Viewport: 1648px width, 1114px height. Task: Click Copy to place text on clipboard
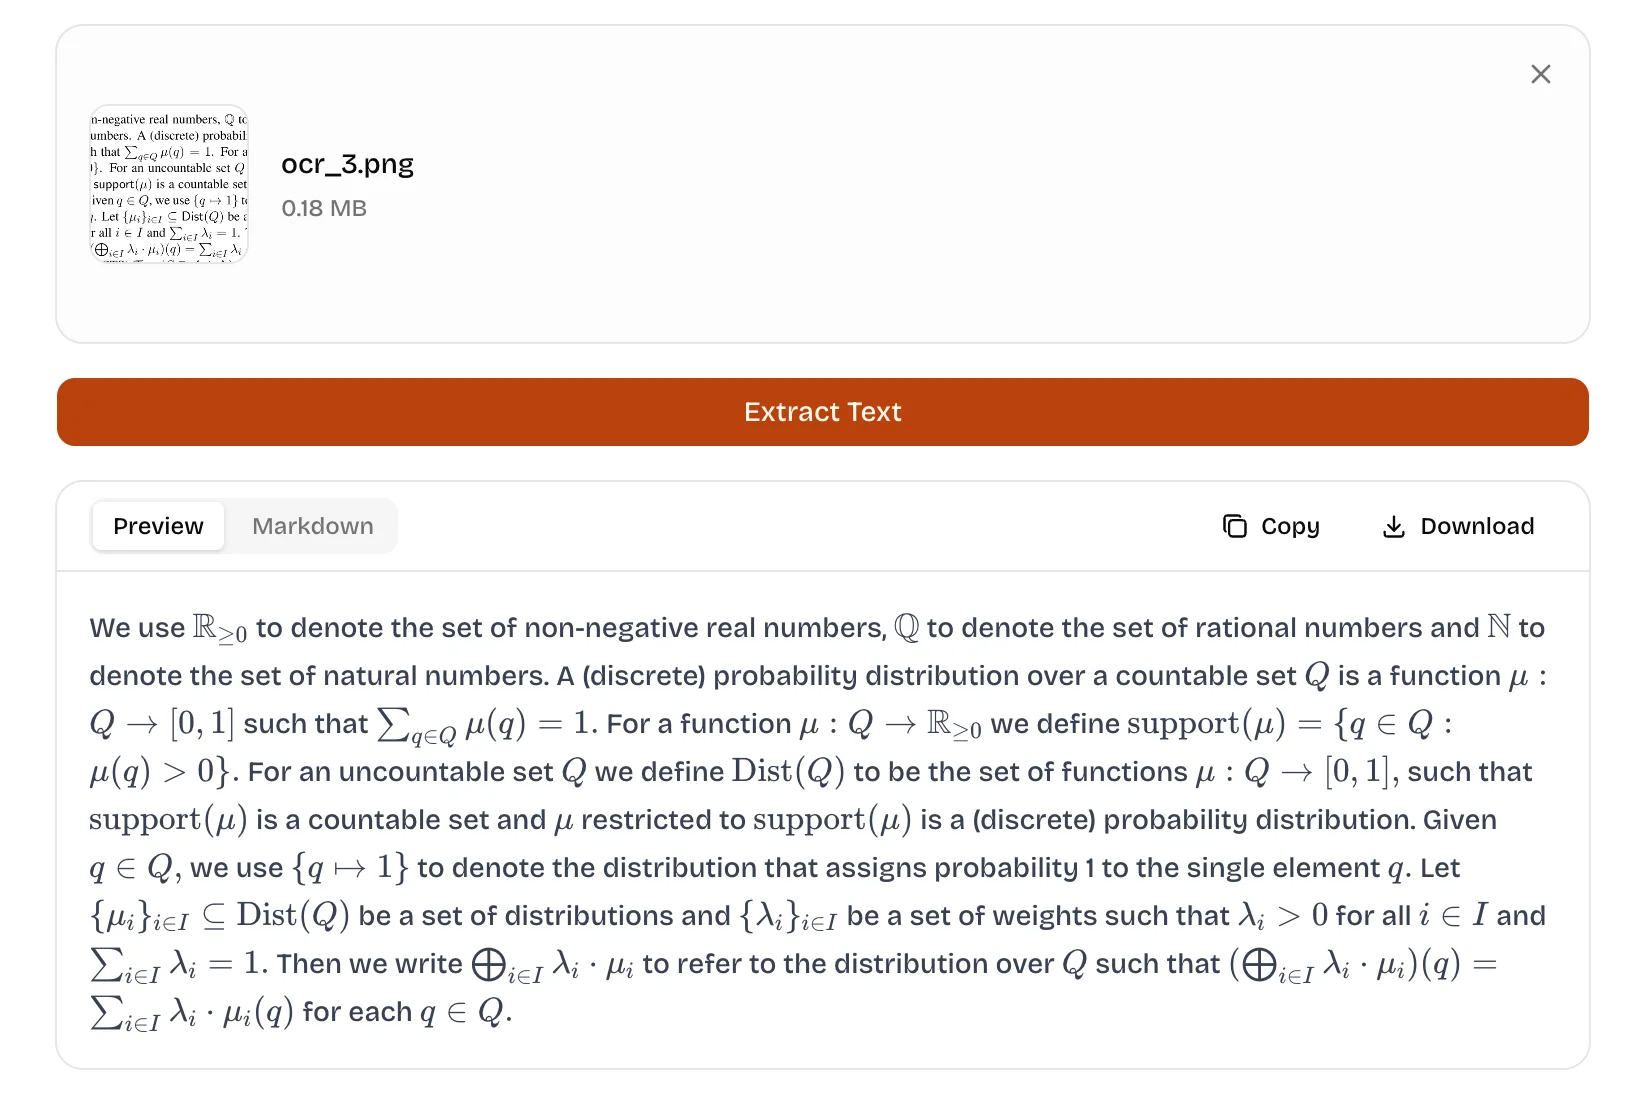pyautogui.click(x=1272, y=526)
